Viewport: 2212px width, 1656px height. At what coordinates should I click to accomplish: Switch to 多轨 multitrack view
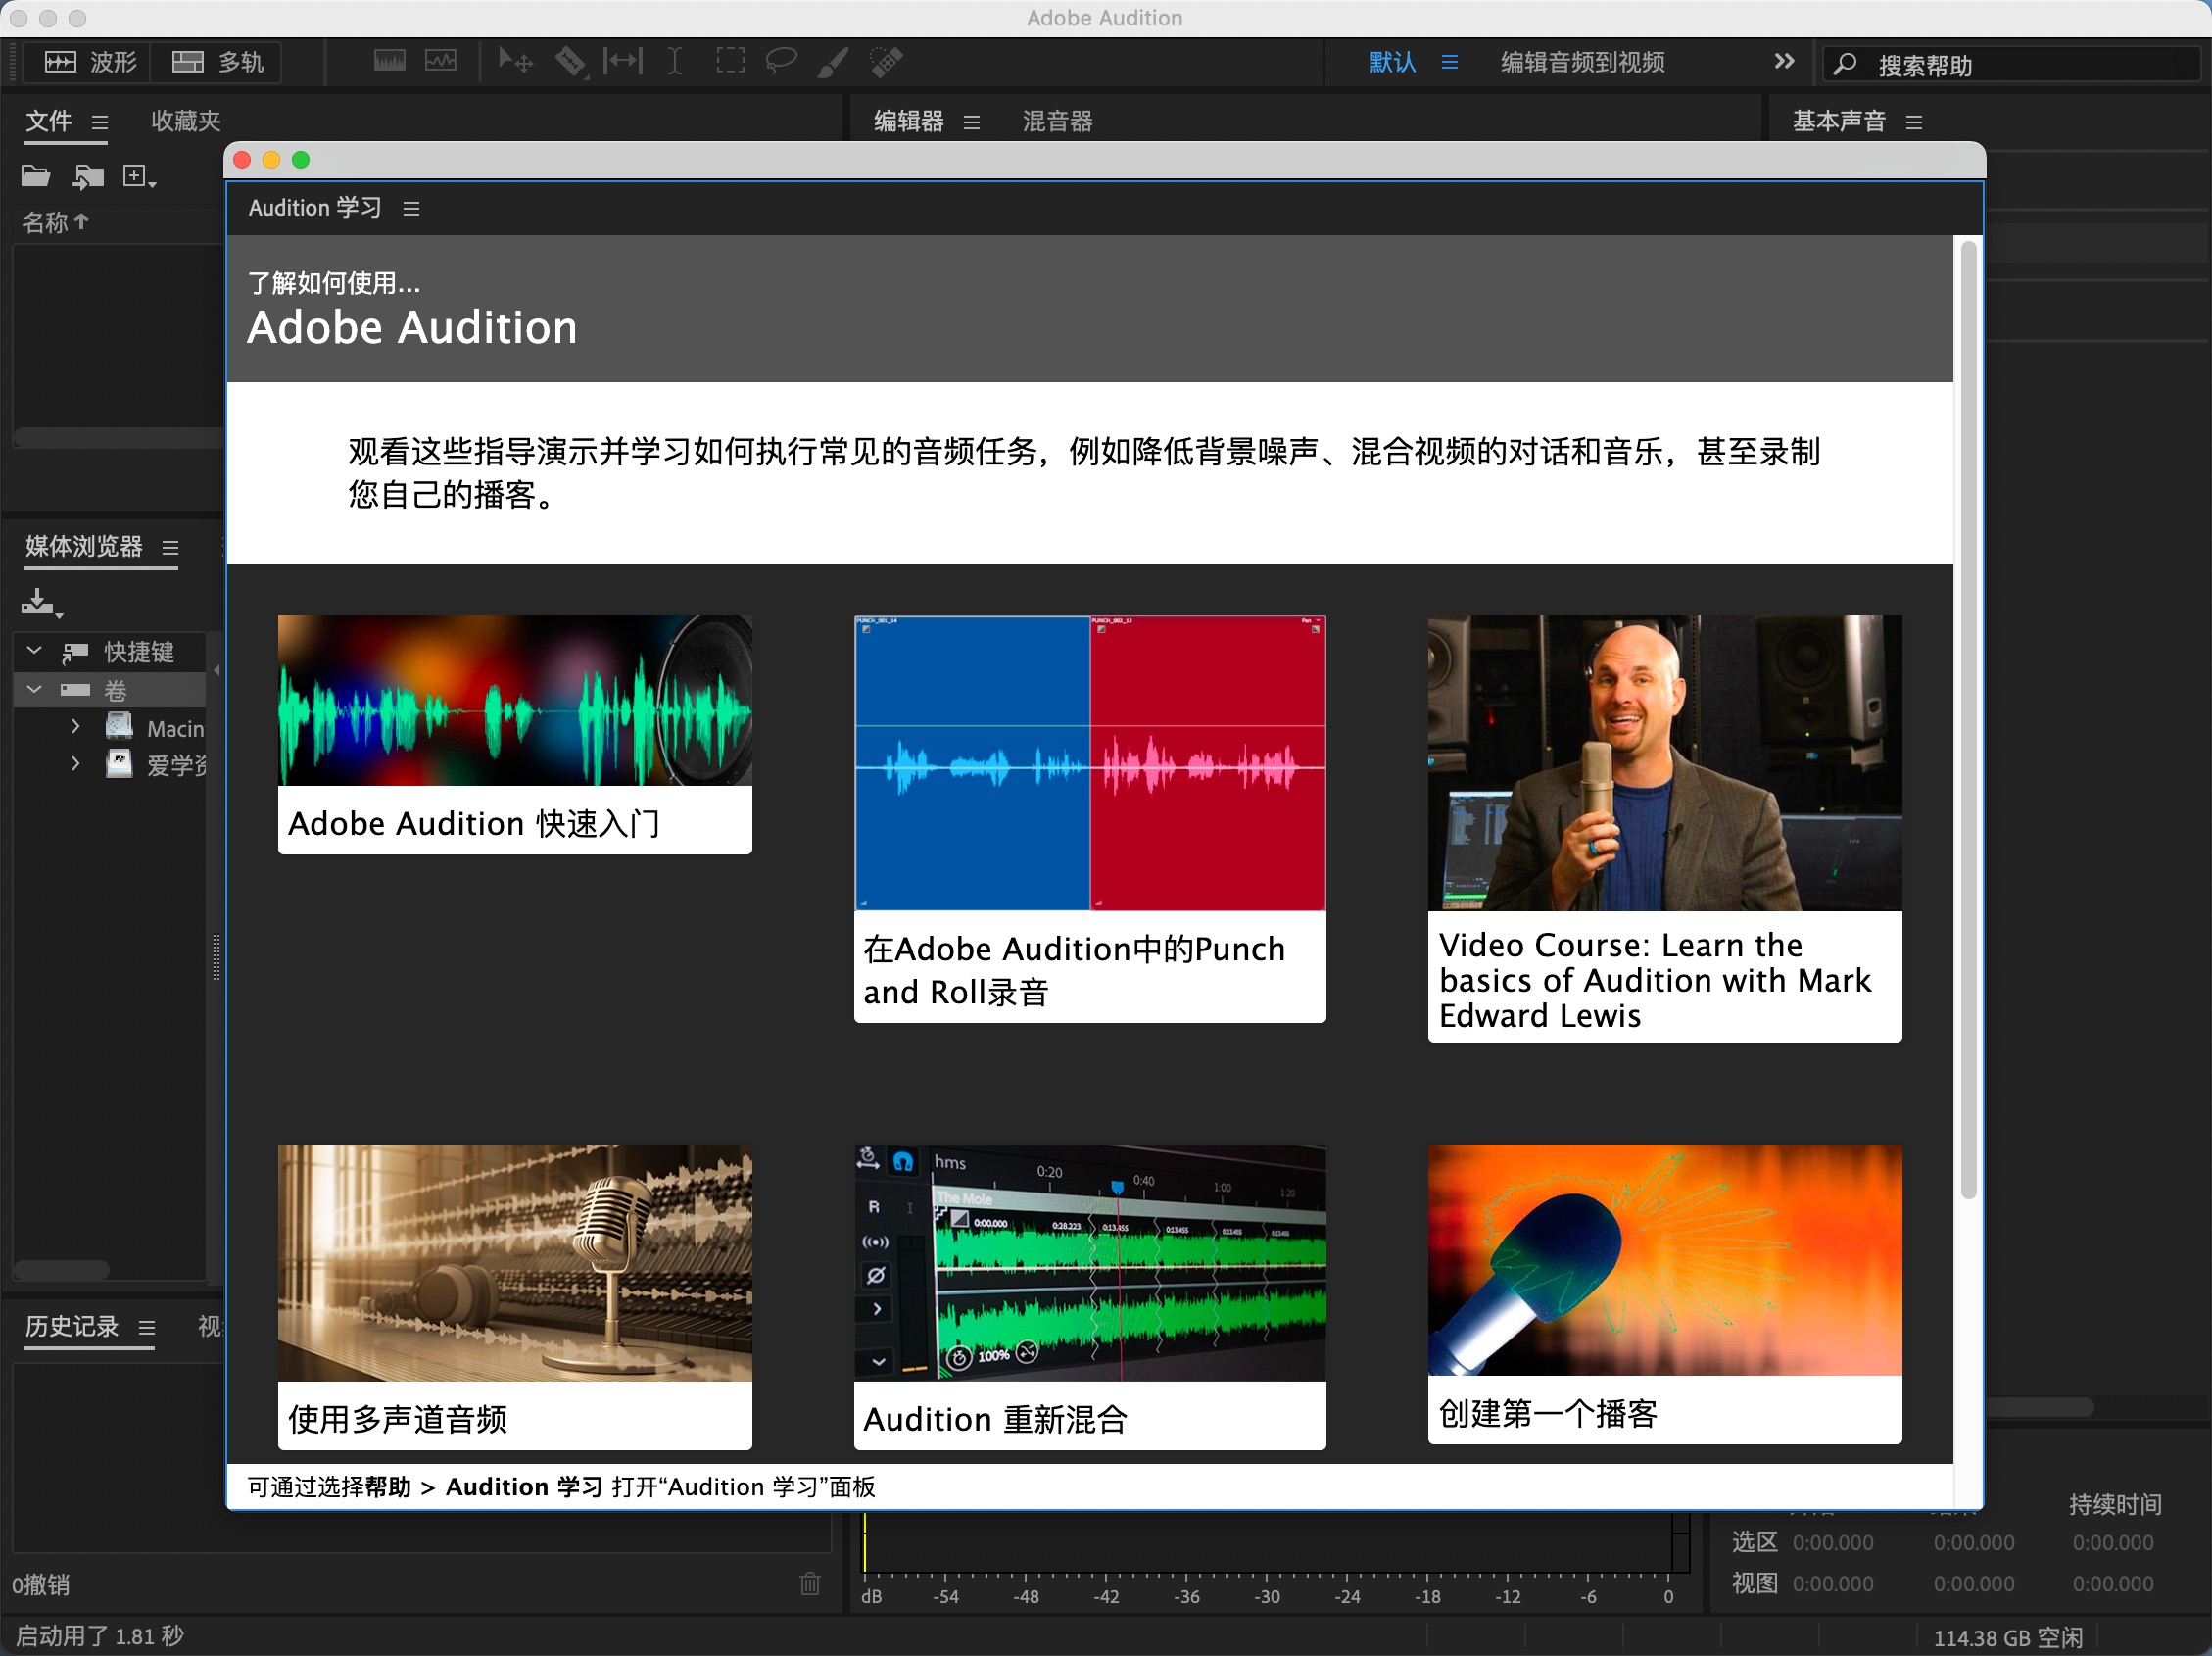(x=218, y=62)
